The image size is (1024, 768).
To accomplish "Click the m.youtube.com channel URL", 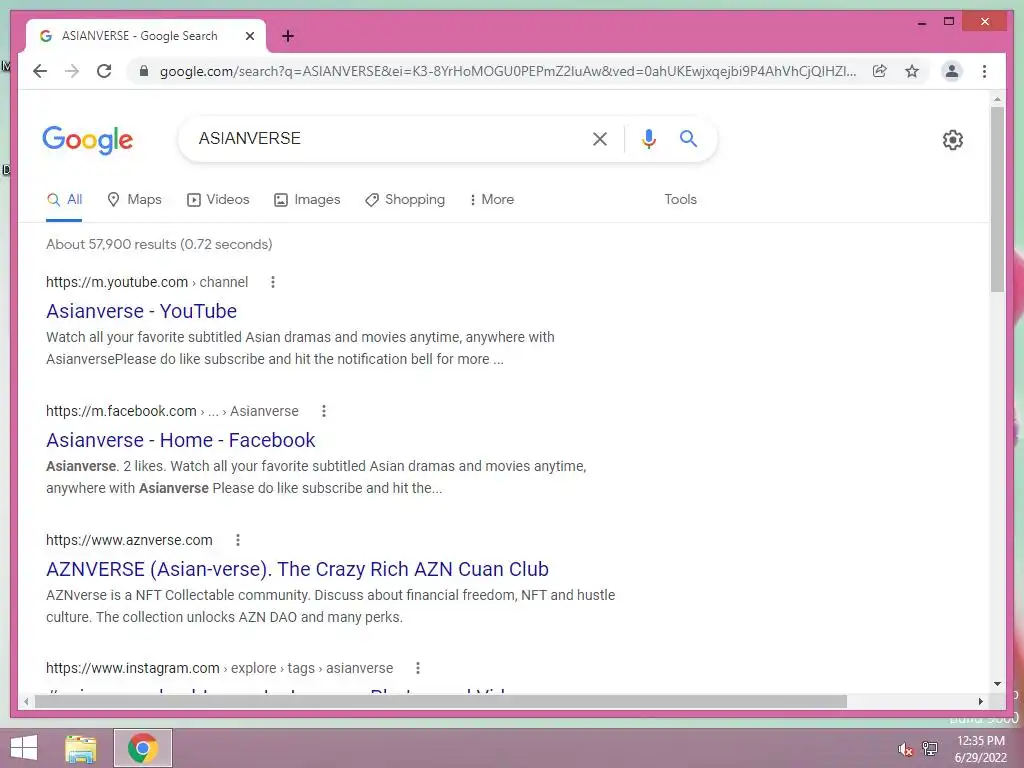I will coord(147,282).
